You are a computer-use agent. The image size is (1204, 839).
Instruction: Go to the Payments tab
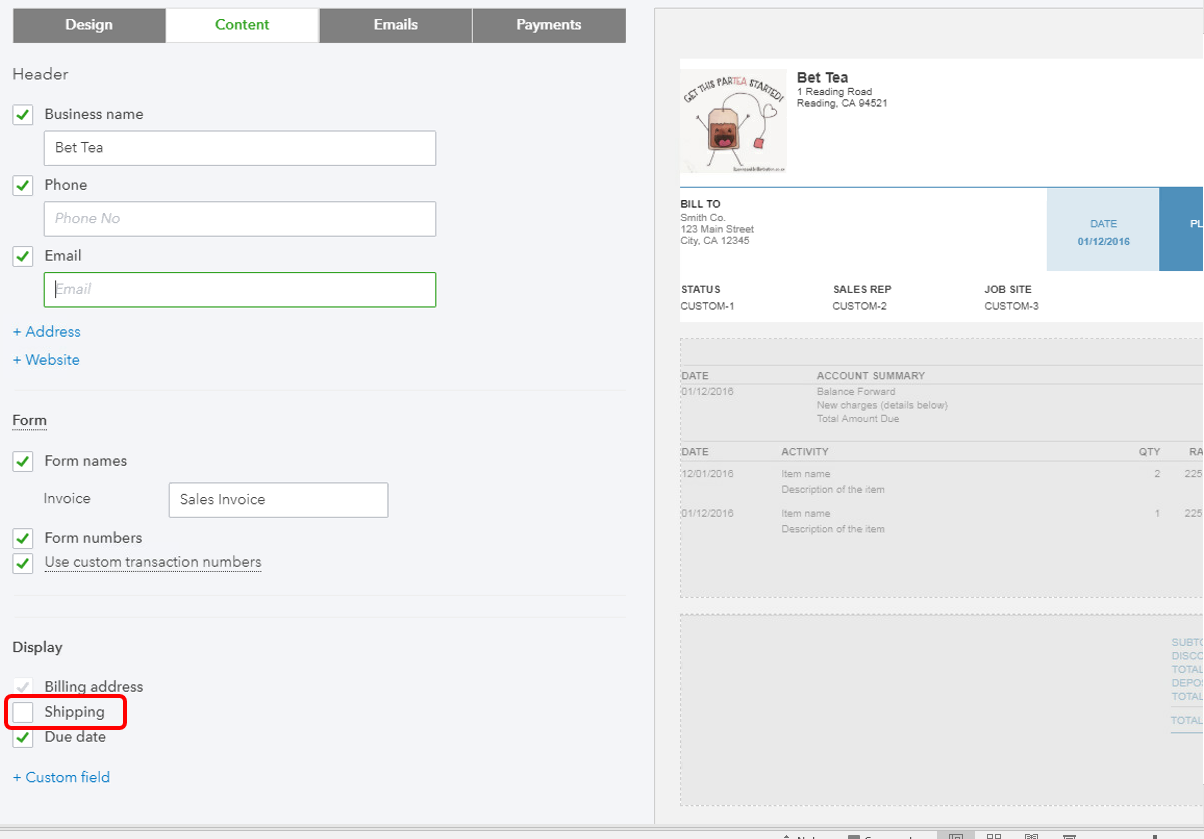point(548,25)
